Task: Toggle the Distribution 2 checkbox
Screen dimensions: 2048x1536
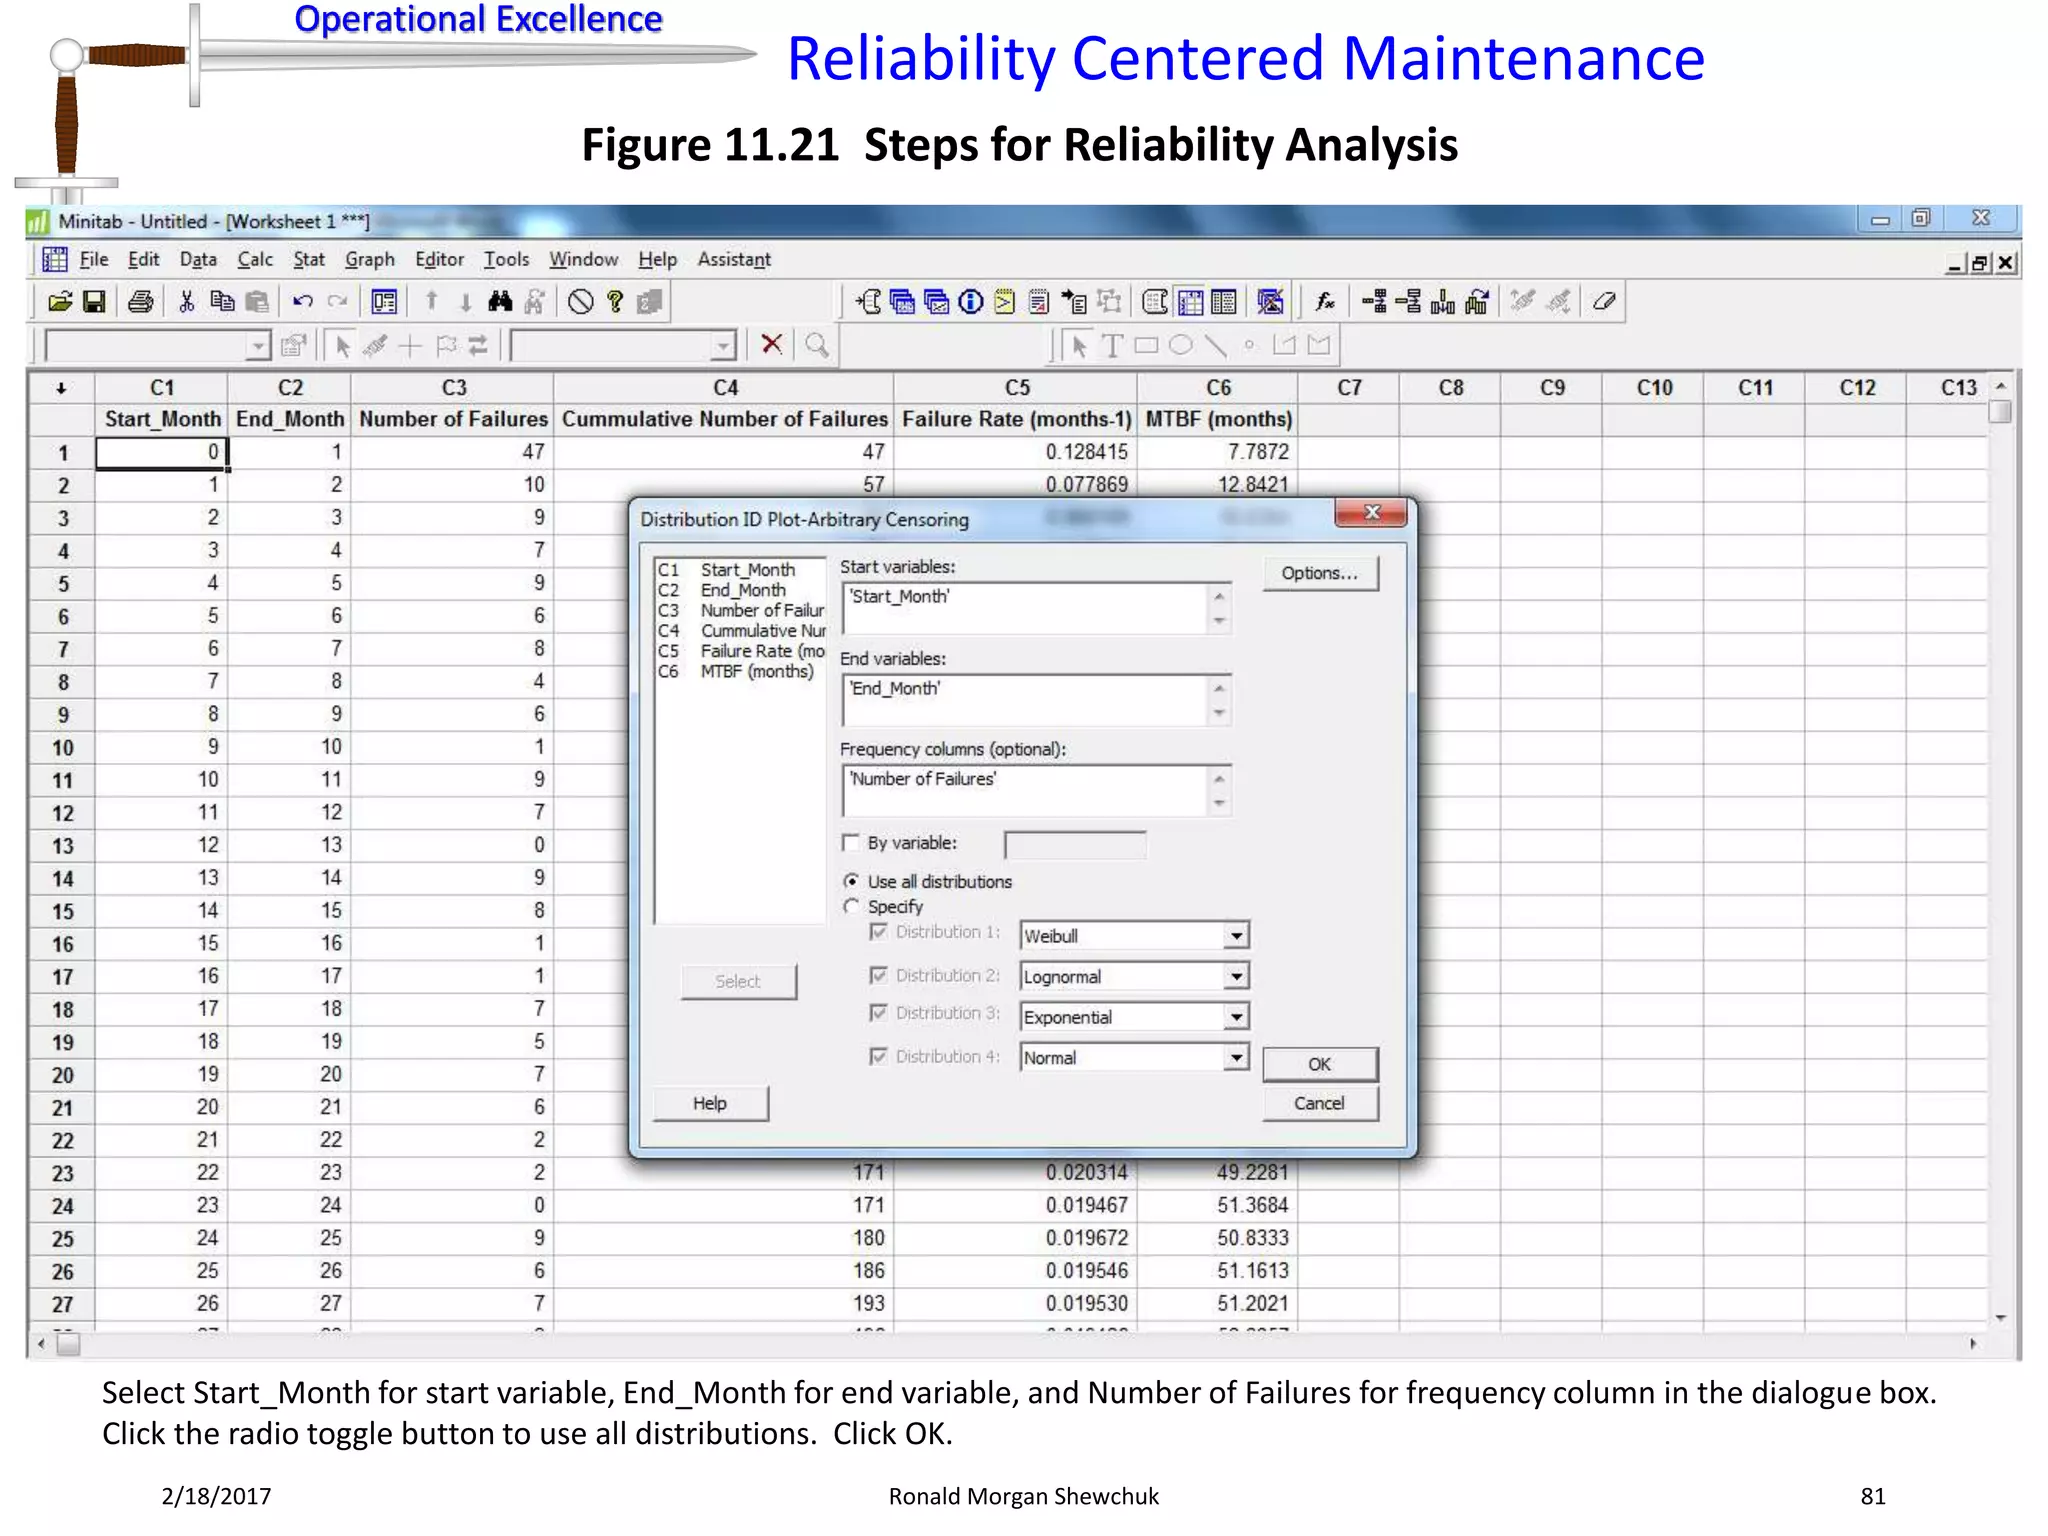Action: [878, 974]
